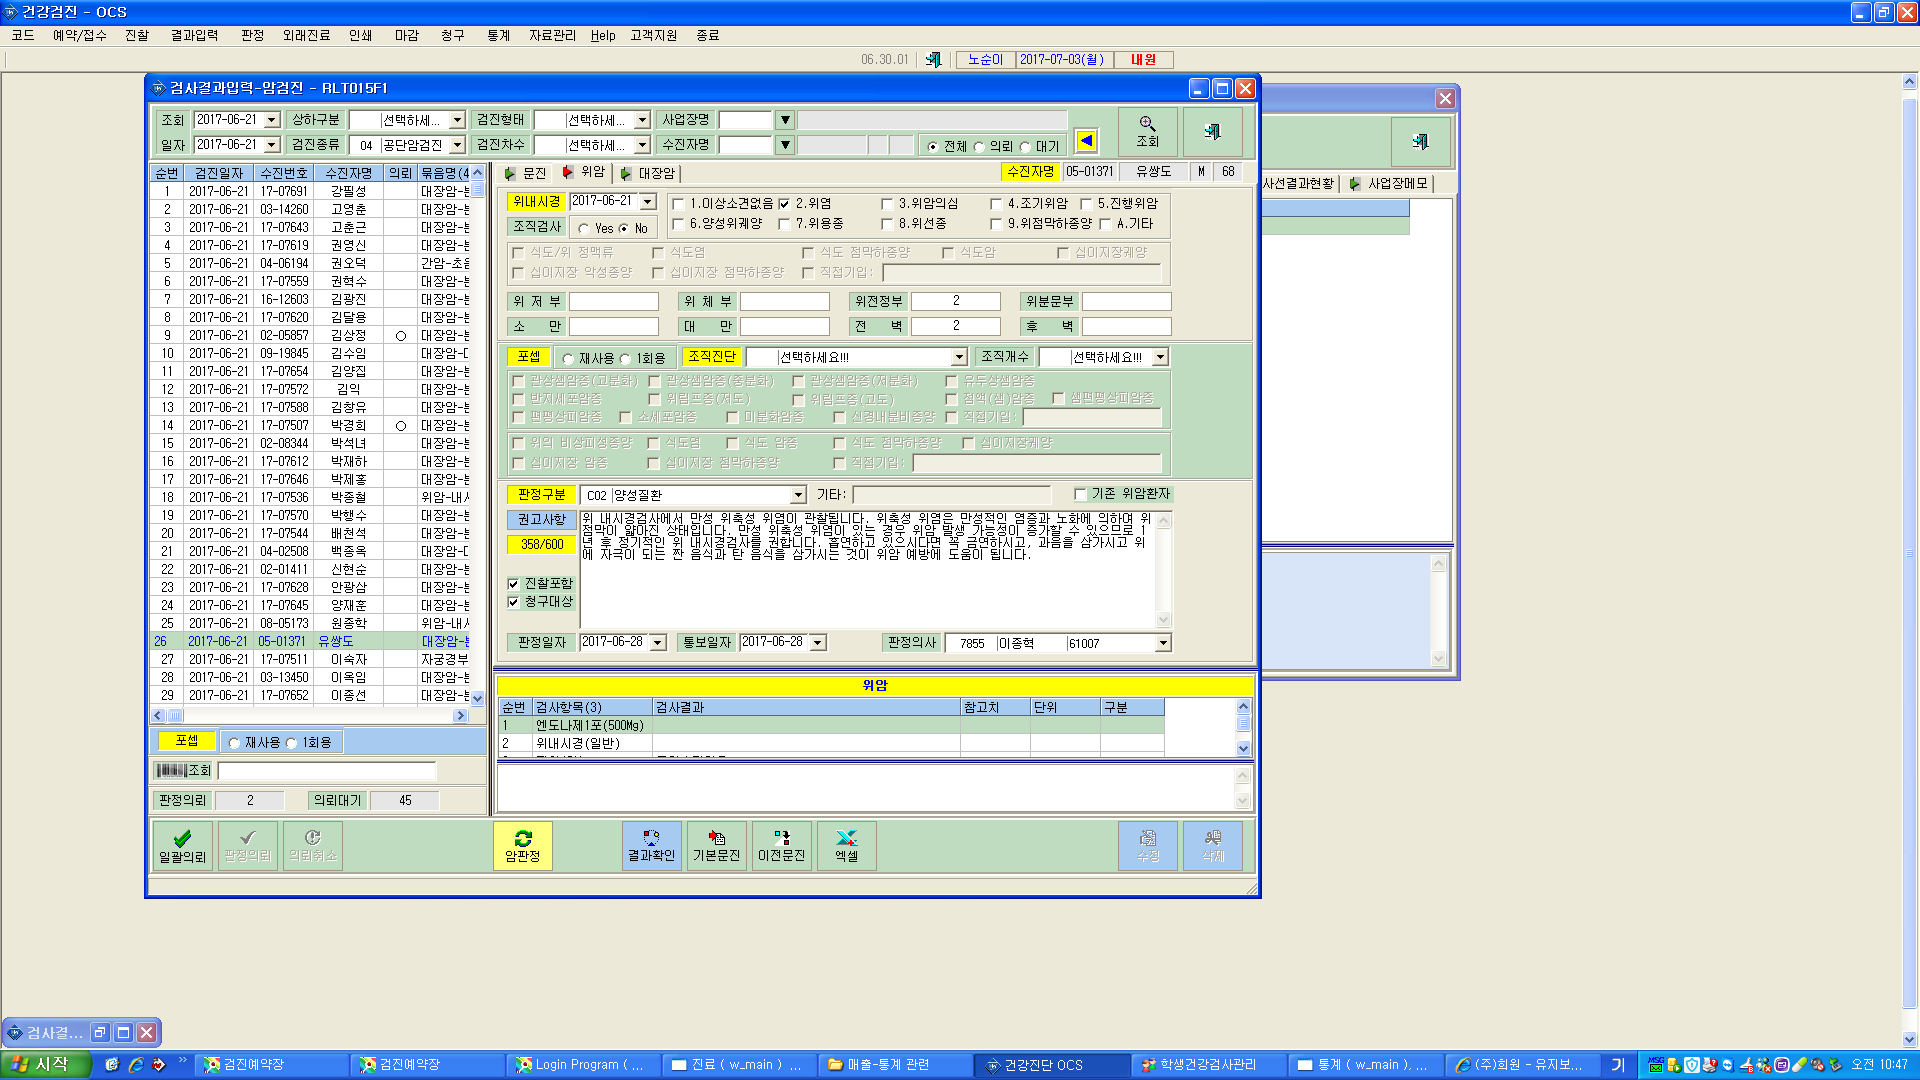
Task: Click the 기본문진 icon button
Action: (716, 846)
